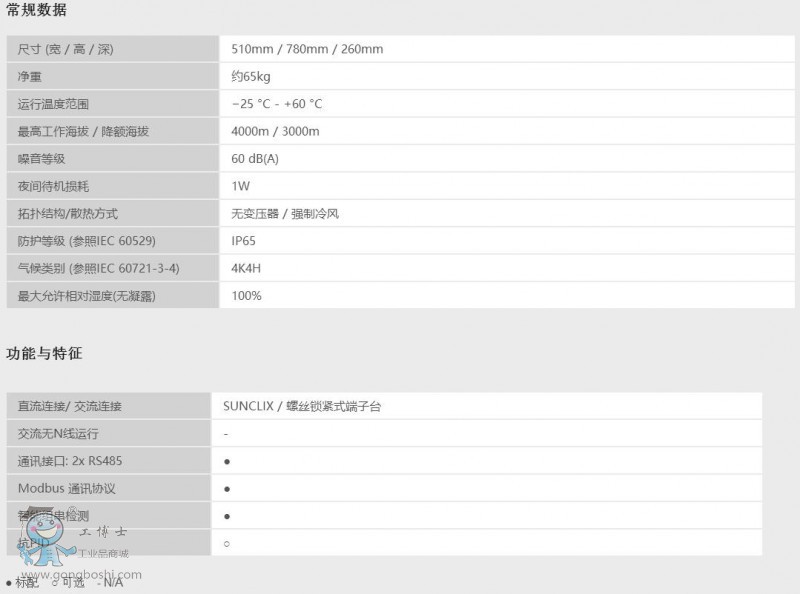Viewport: 800px width, 594px height.
Task: Click the 约65kg net weight value
Action: click(251, 76)
